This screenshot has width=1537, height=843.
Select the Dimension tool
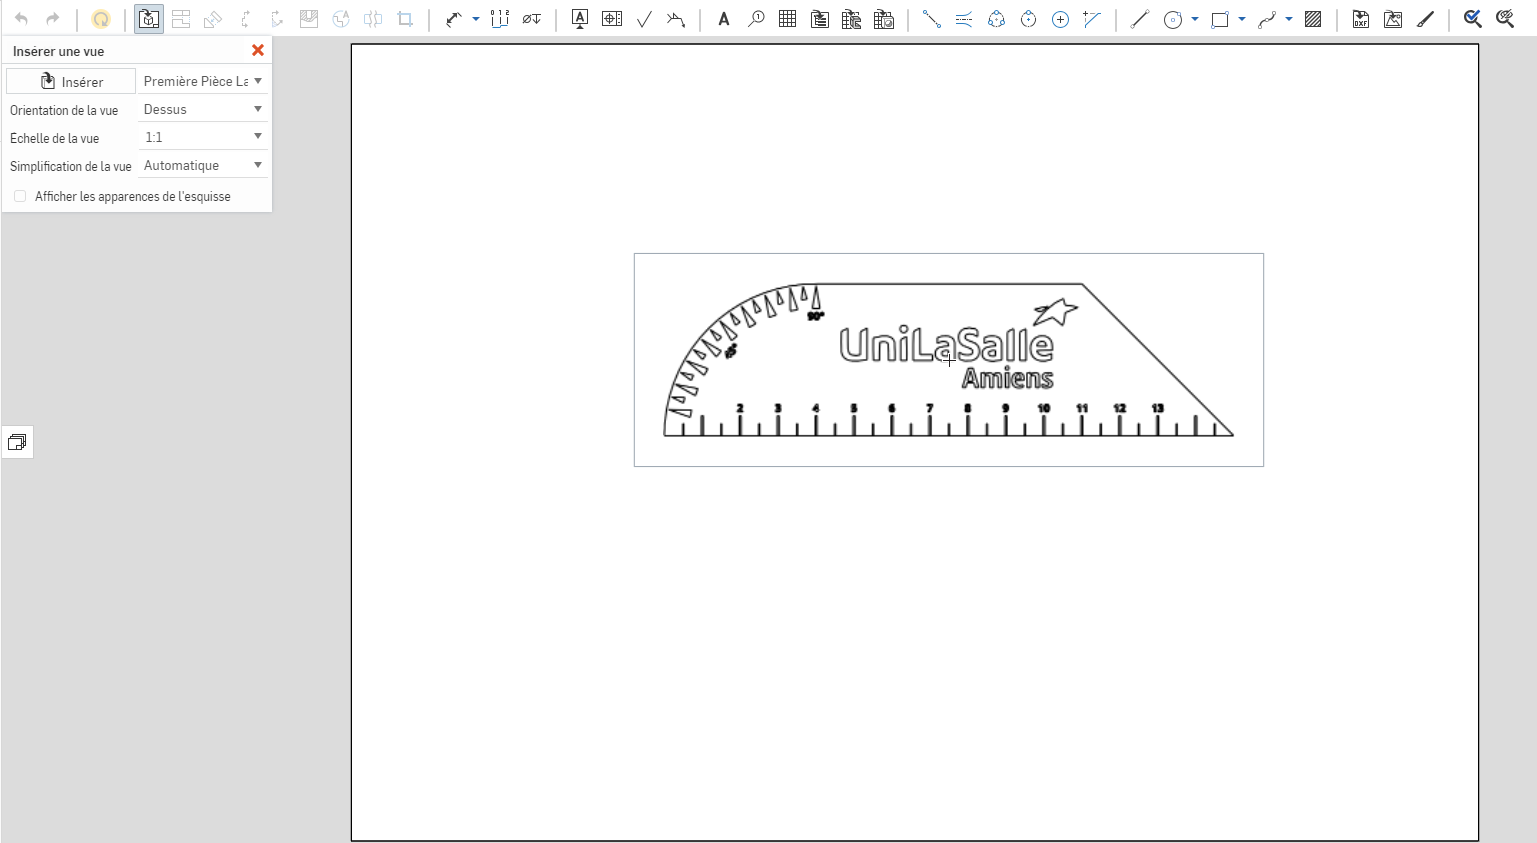[453, 19]
